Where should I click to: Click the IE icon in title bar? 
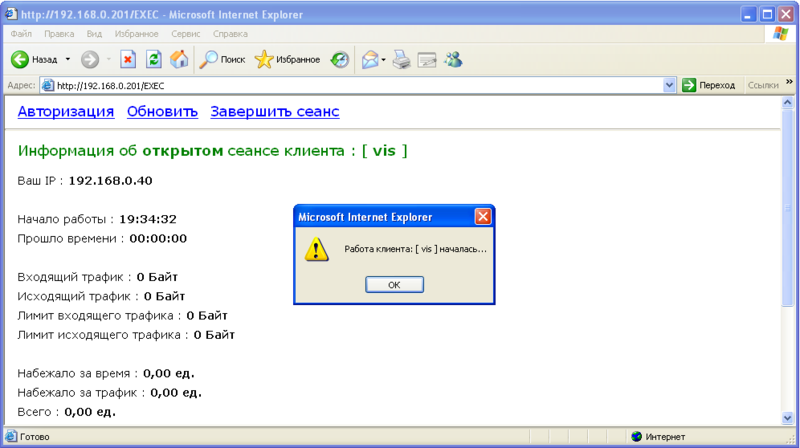11,14
